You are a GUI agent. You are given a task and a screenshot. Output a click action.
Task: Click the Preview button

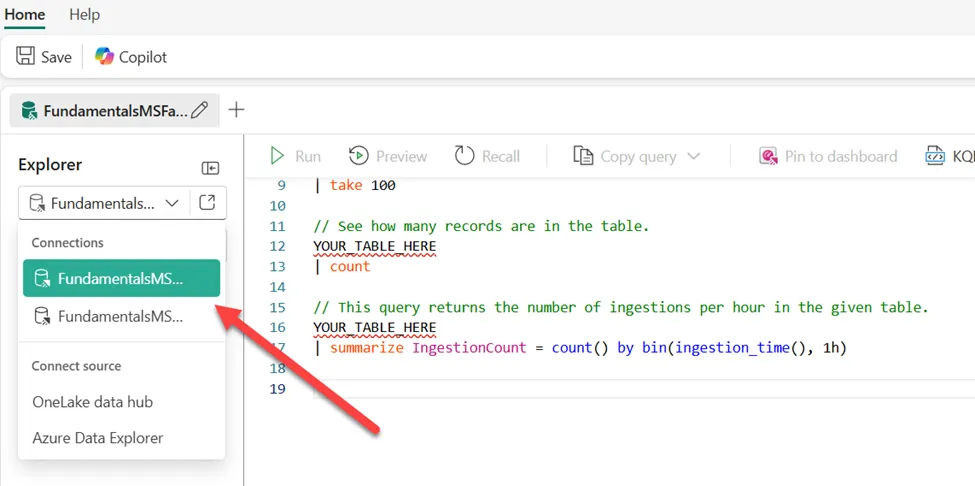point(388,156)
